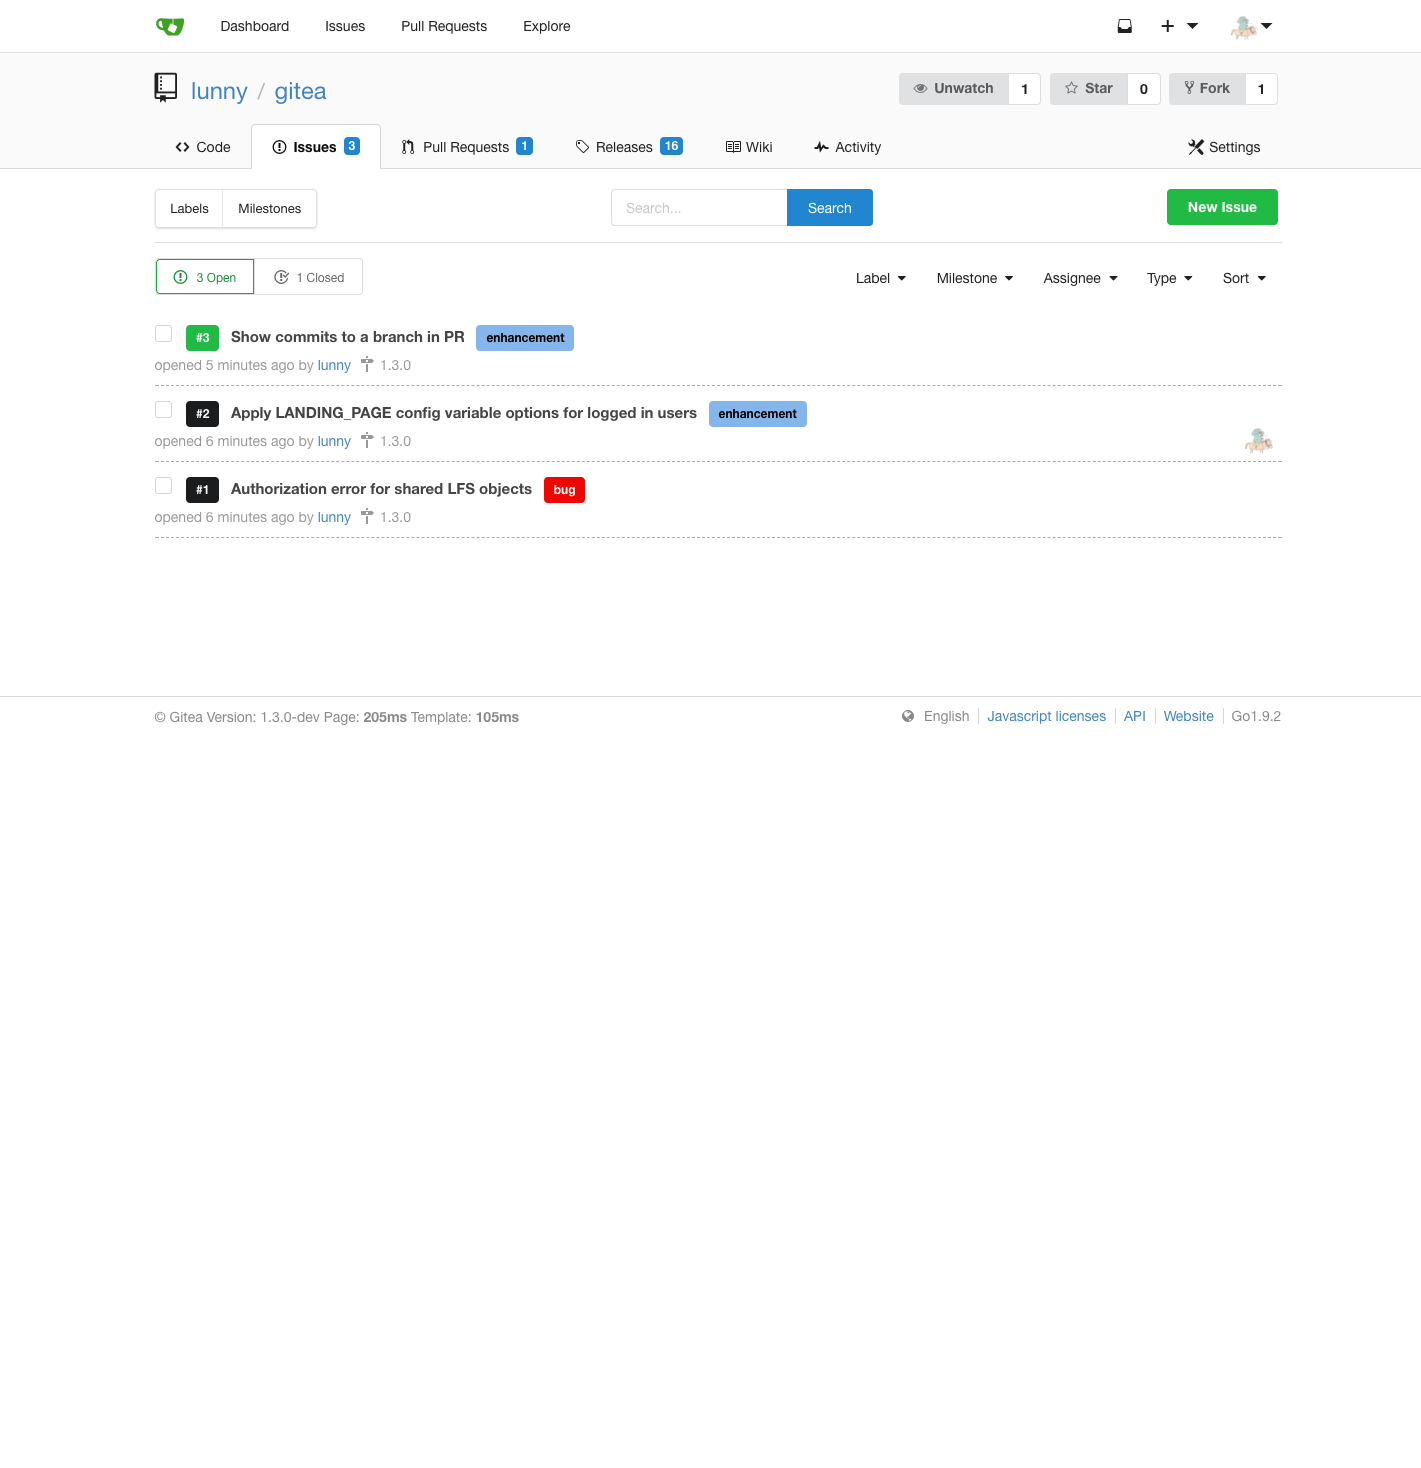This screenshot has width=1421, height=1468.
Task: Expand the Label filter dropdown
Action: point(881,278)
